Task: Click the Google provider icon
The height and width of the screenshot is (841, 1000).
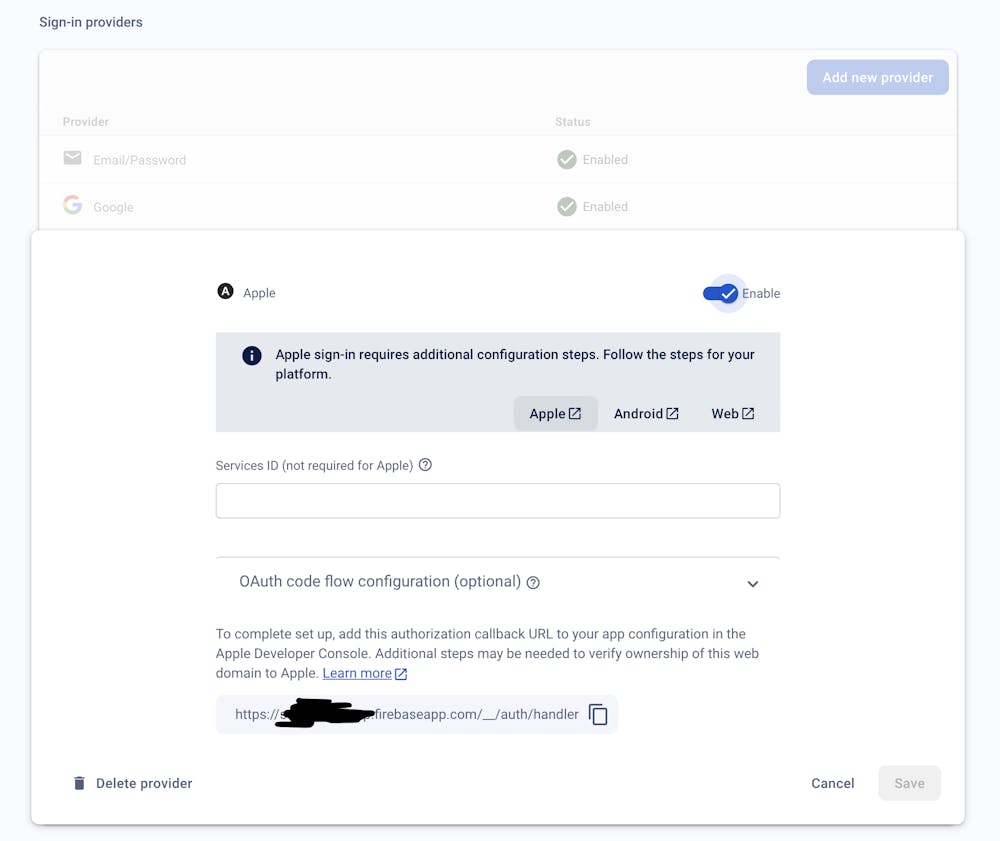Action: pos(72,204)
